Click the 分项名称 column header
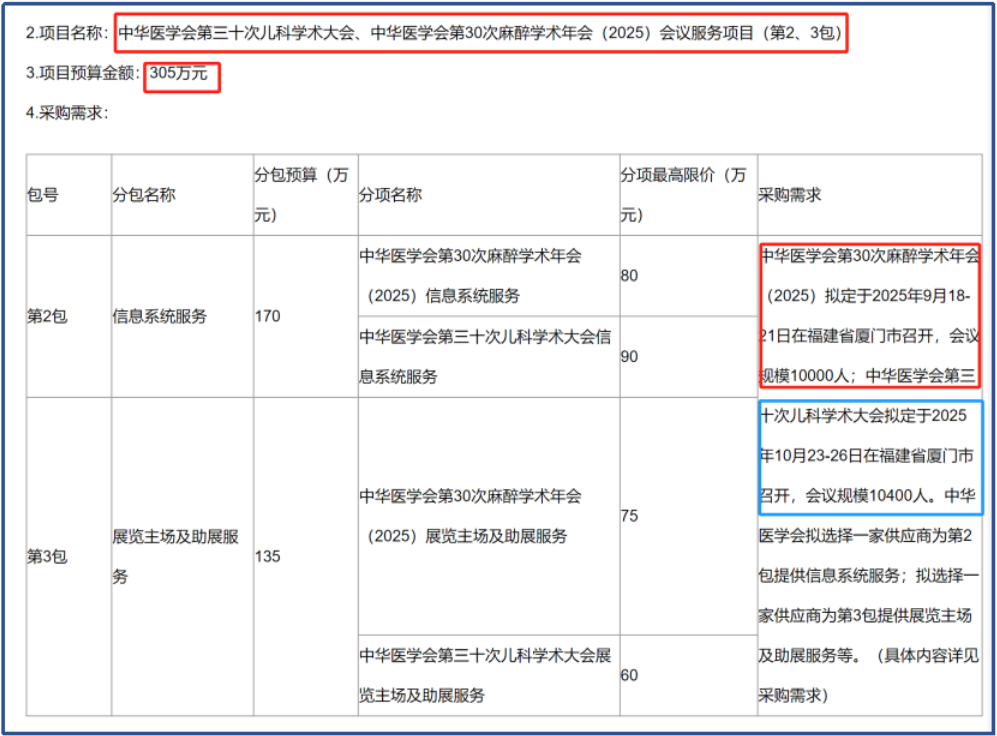 [x=392, y=195]
